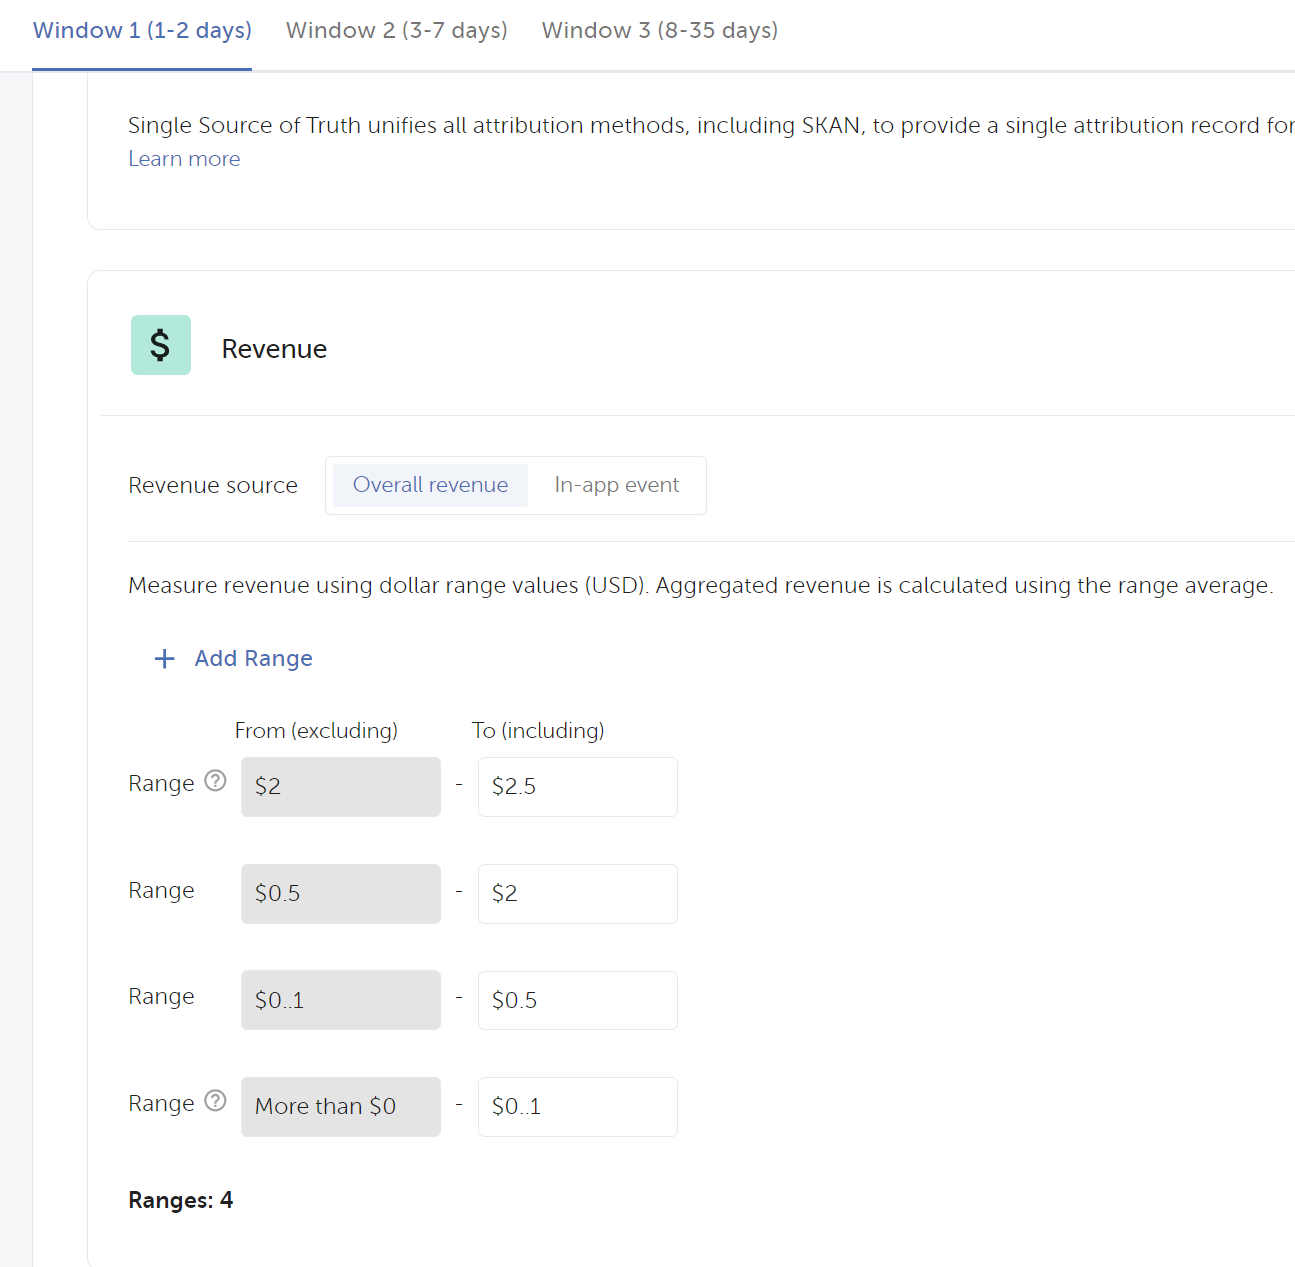Click the plus icon beside Add Range
Screen dimensions: 1295x1267
point(165,658)
